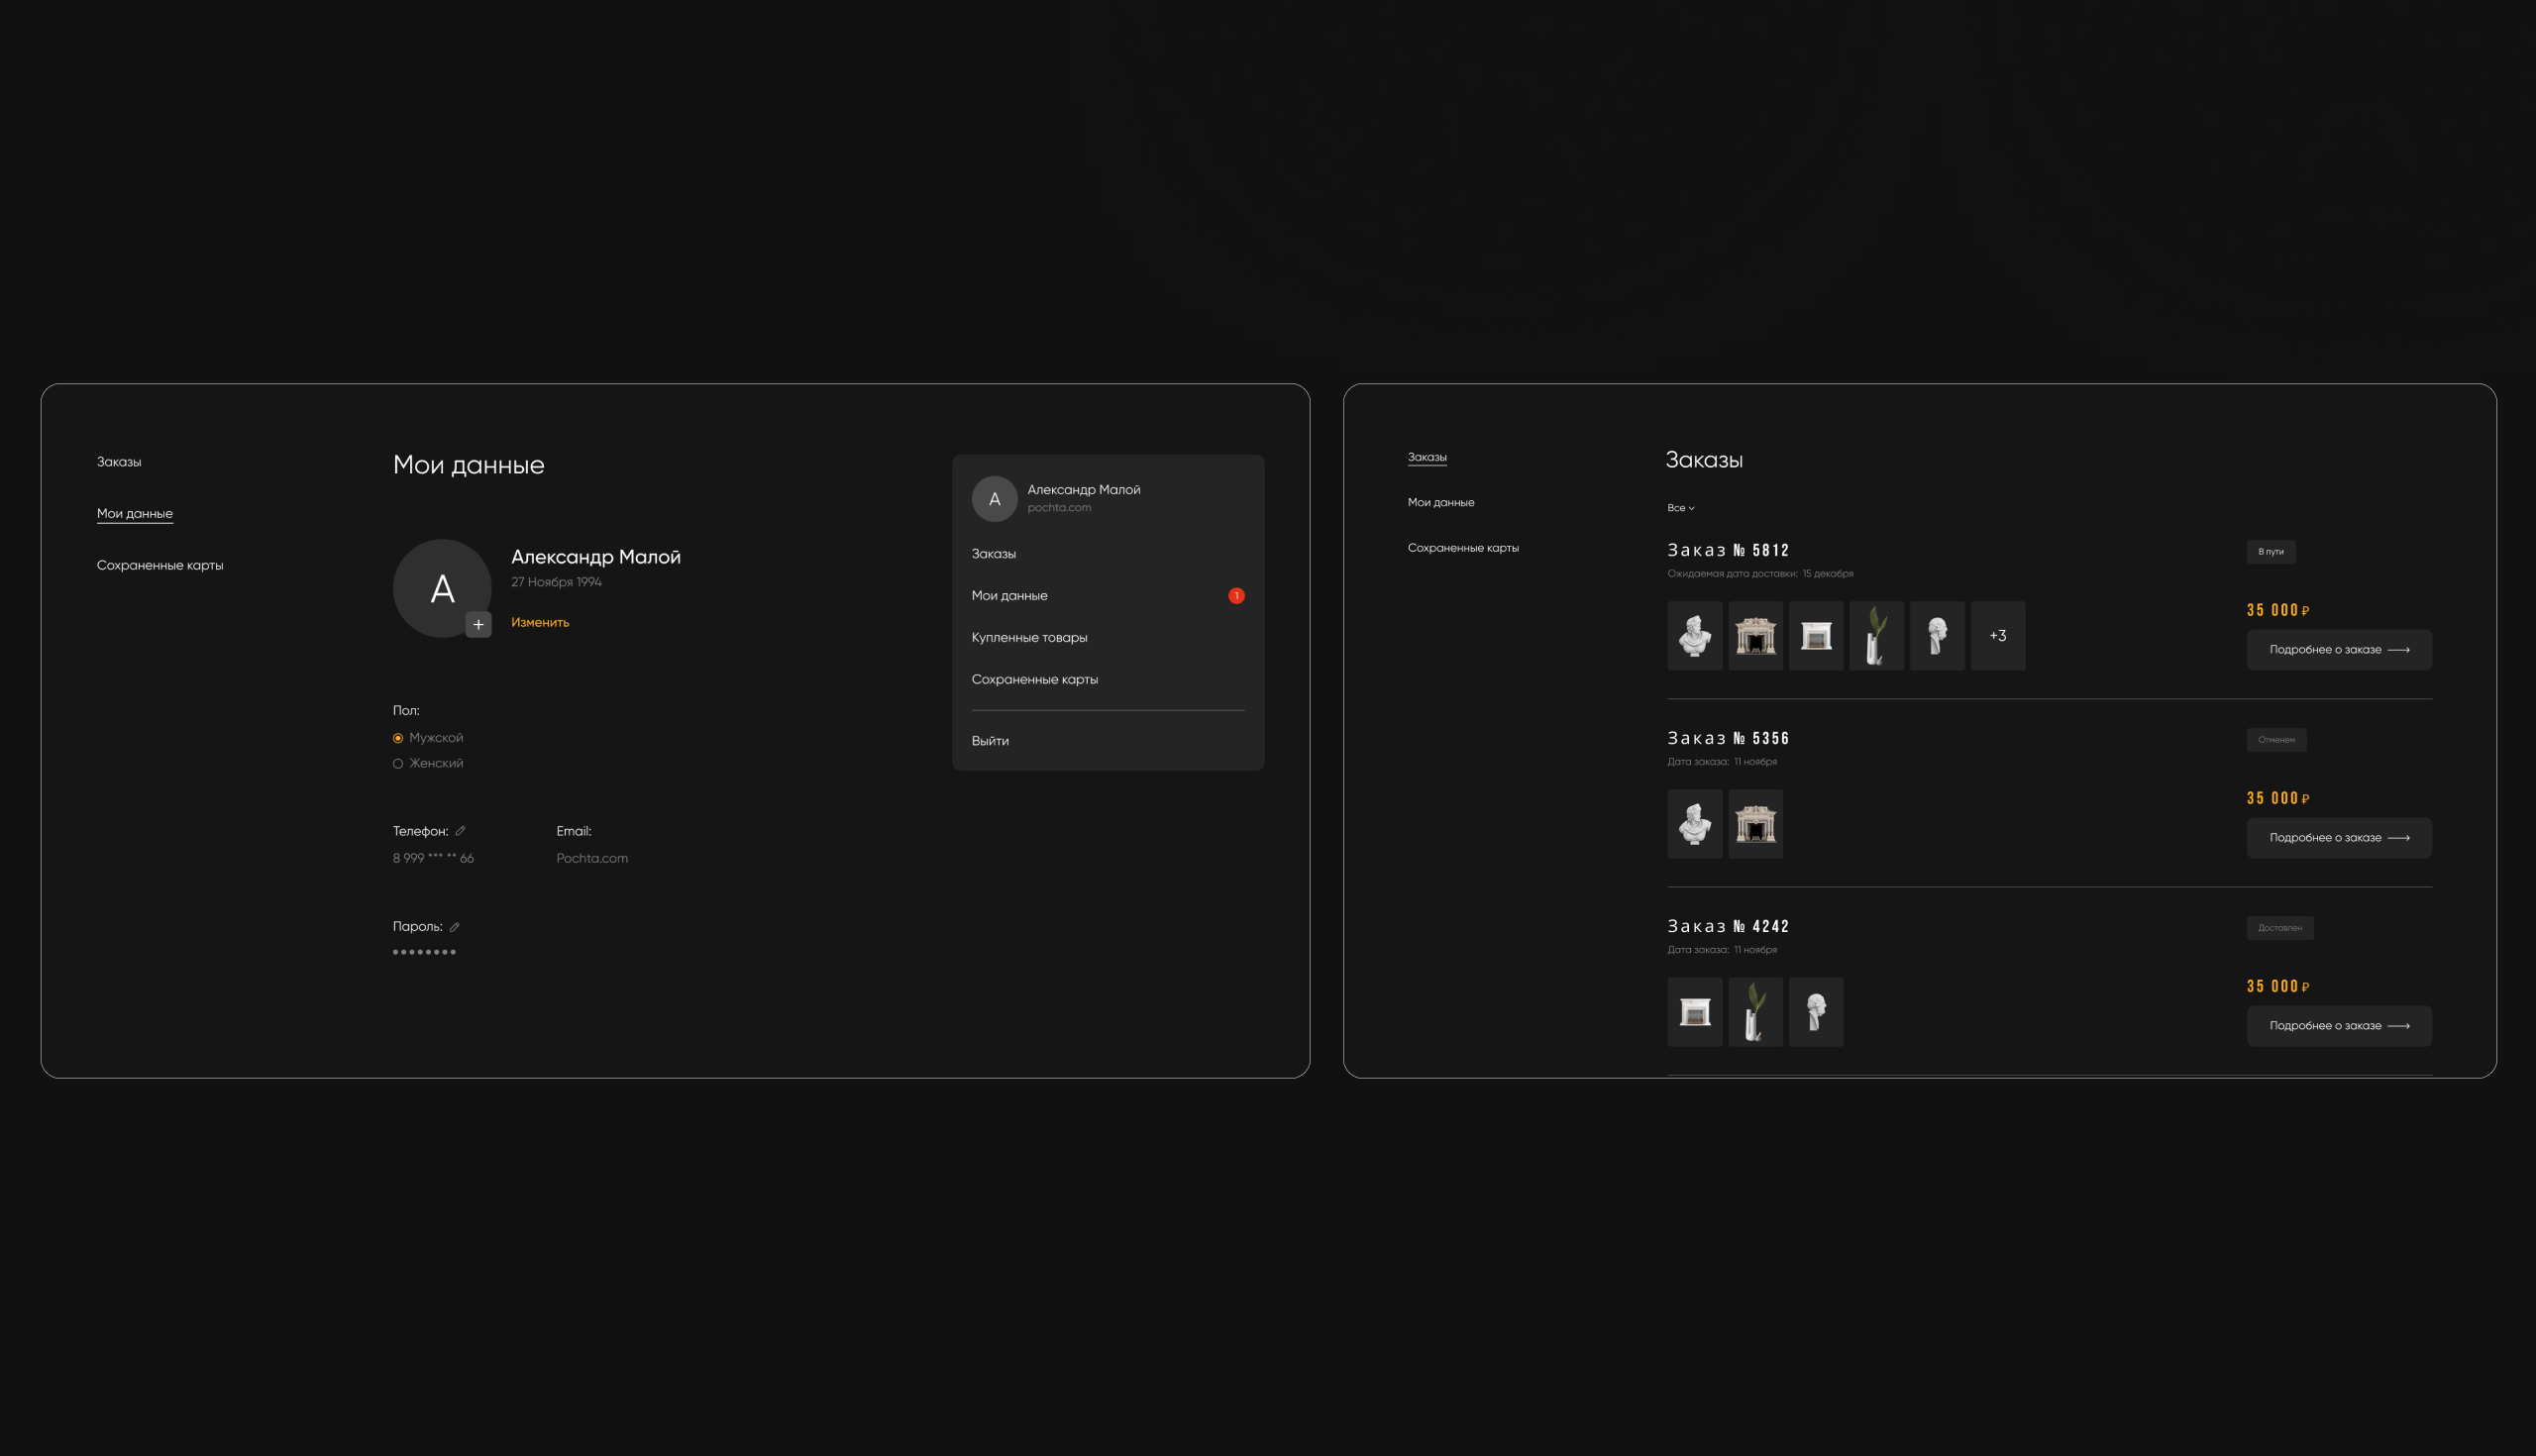Click the pencil icon next to Пароль
This screenshot has width=2536, height=1456.
pyautogui.click(x=454, y=927)
